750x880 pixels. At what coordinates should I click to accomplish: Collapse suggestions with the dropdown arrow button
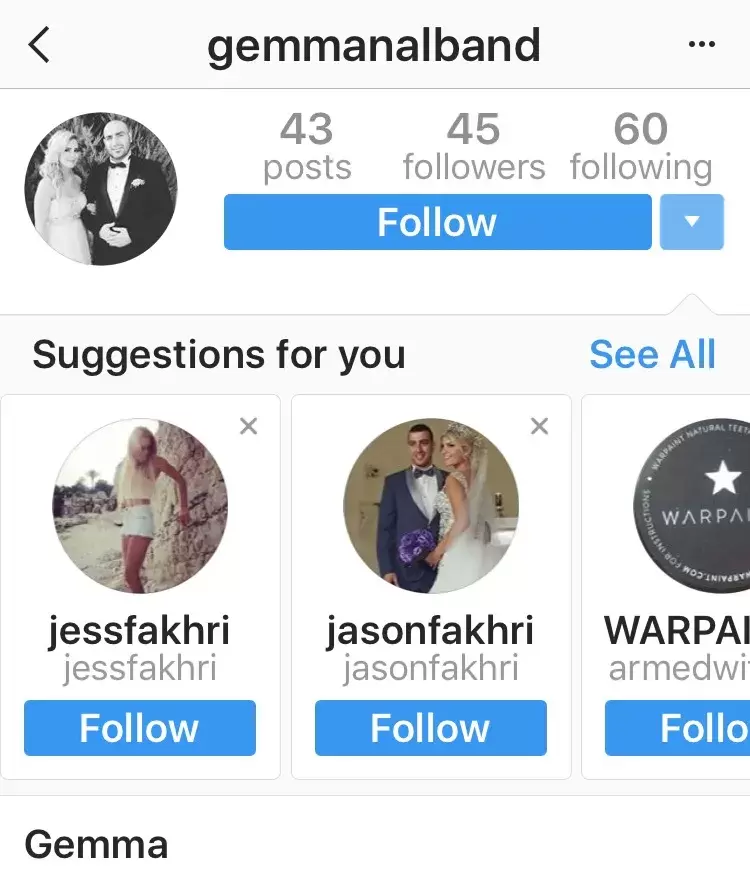[x=692, y=222]
